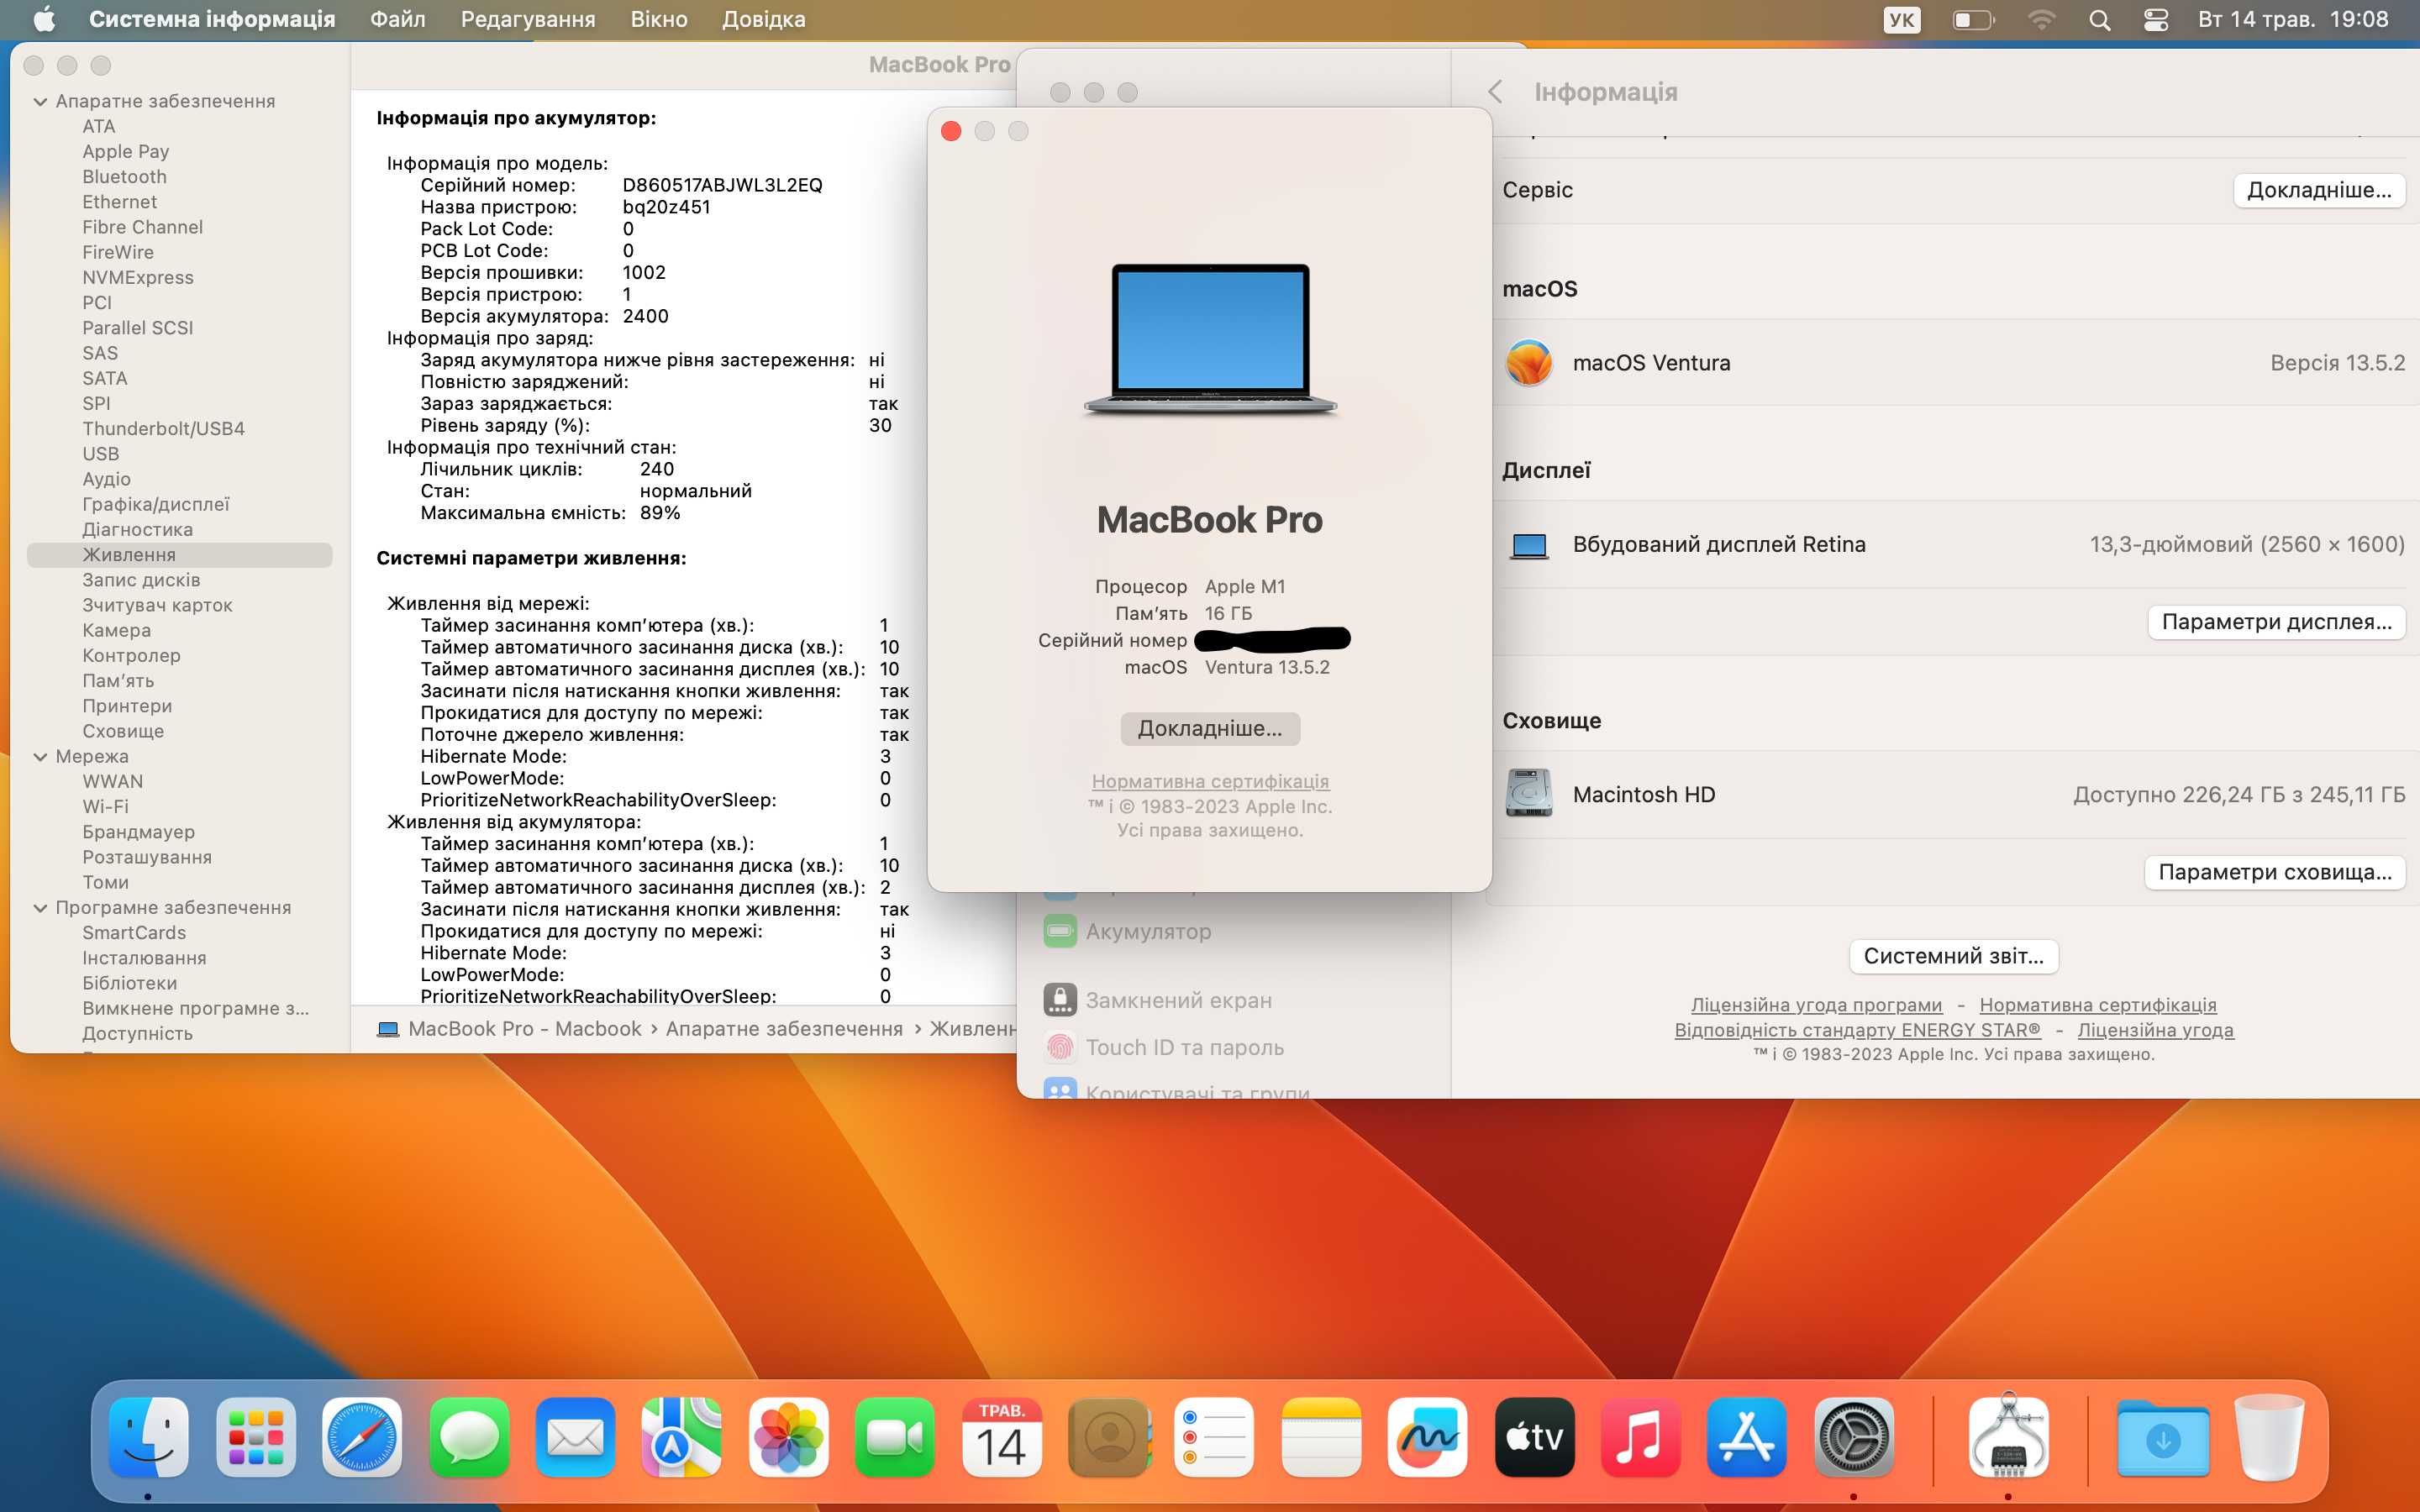This screenshot has height=1512, width=2420.
Task: Open Maps app in Dock
Action: click(x=681, y=1437)
